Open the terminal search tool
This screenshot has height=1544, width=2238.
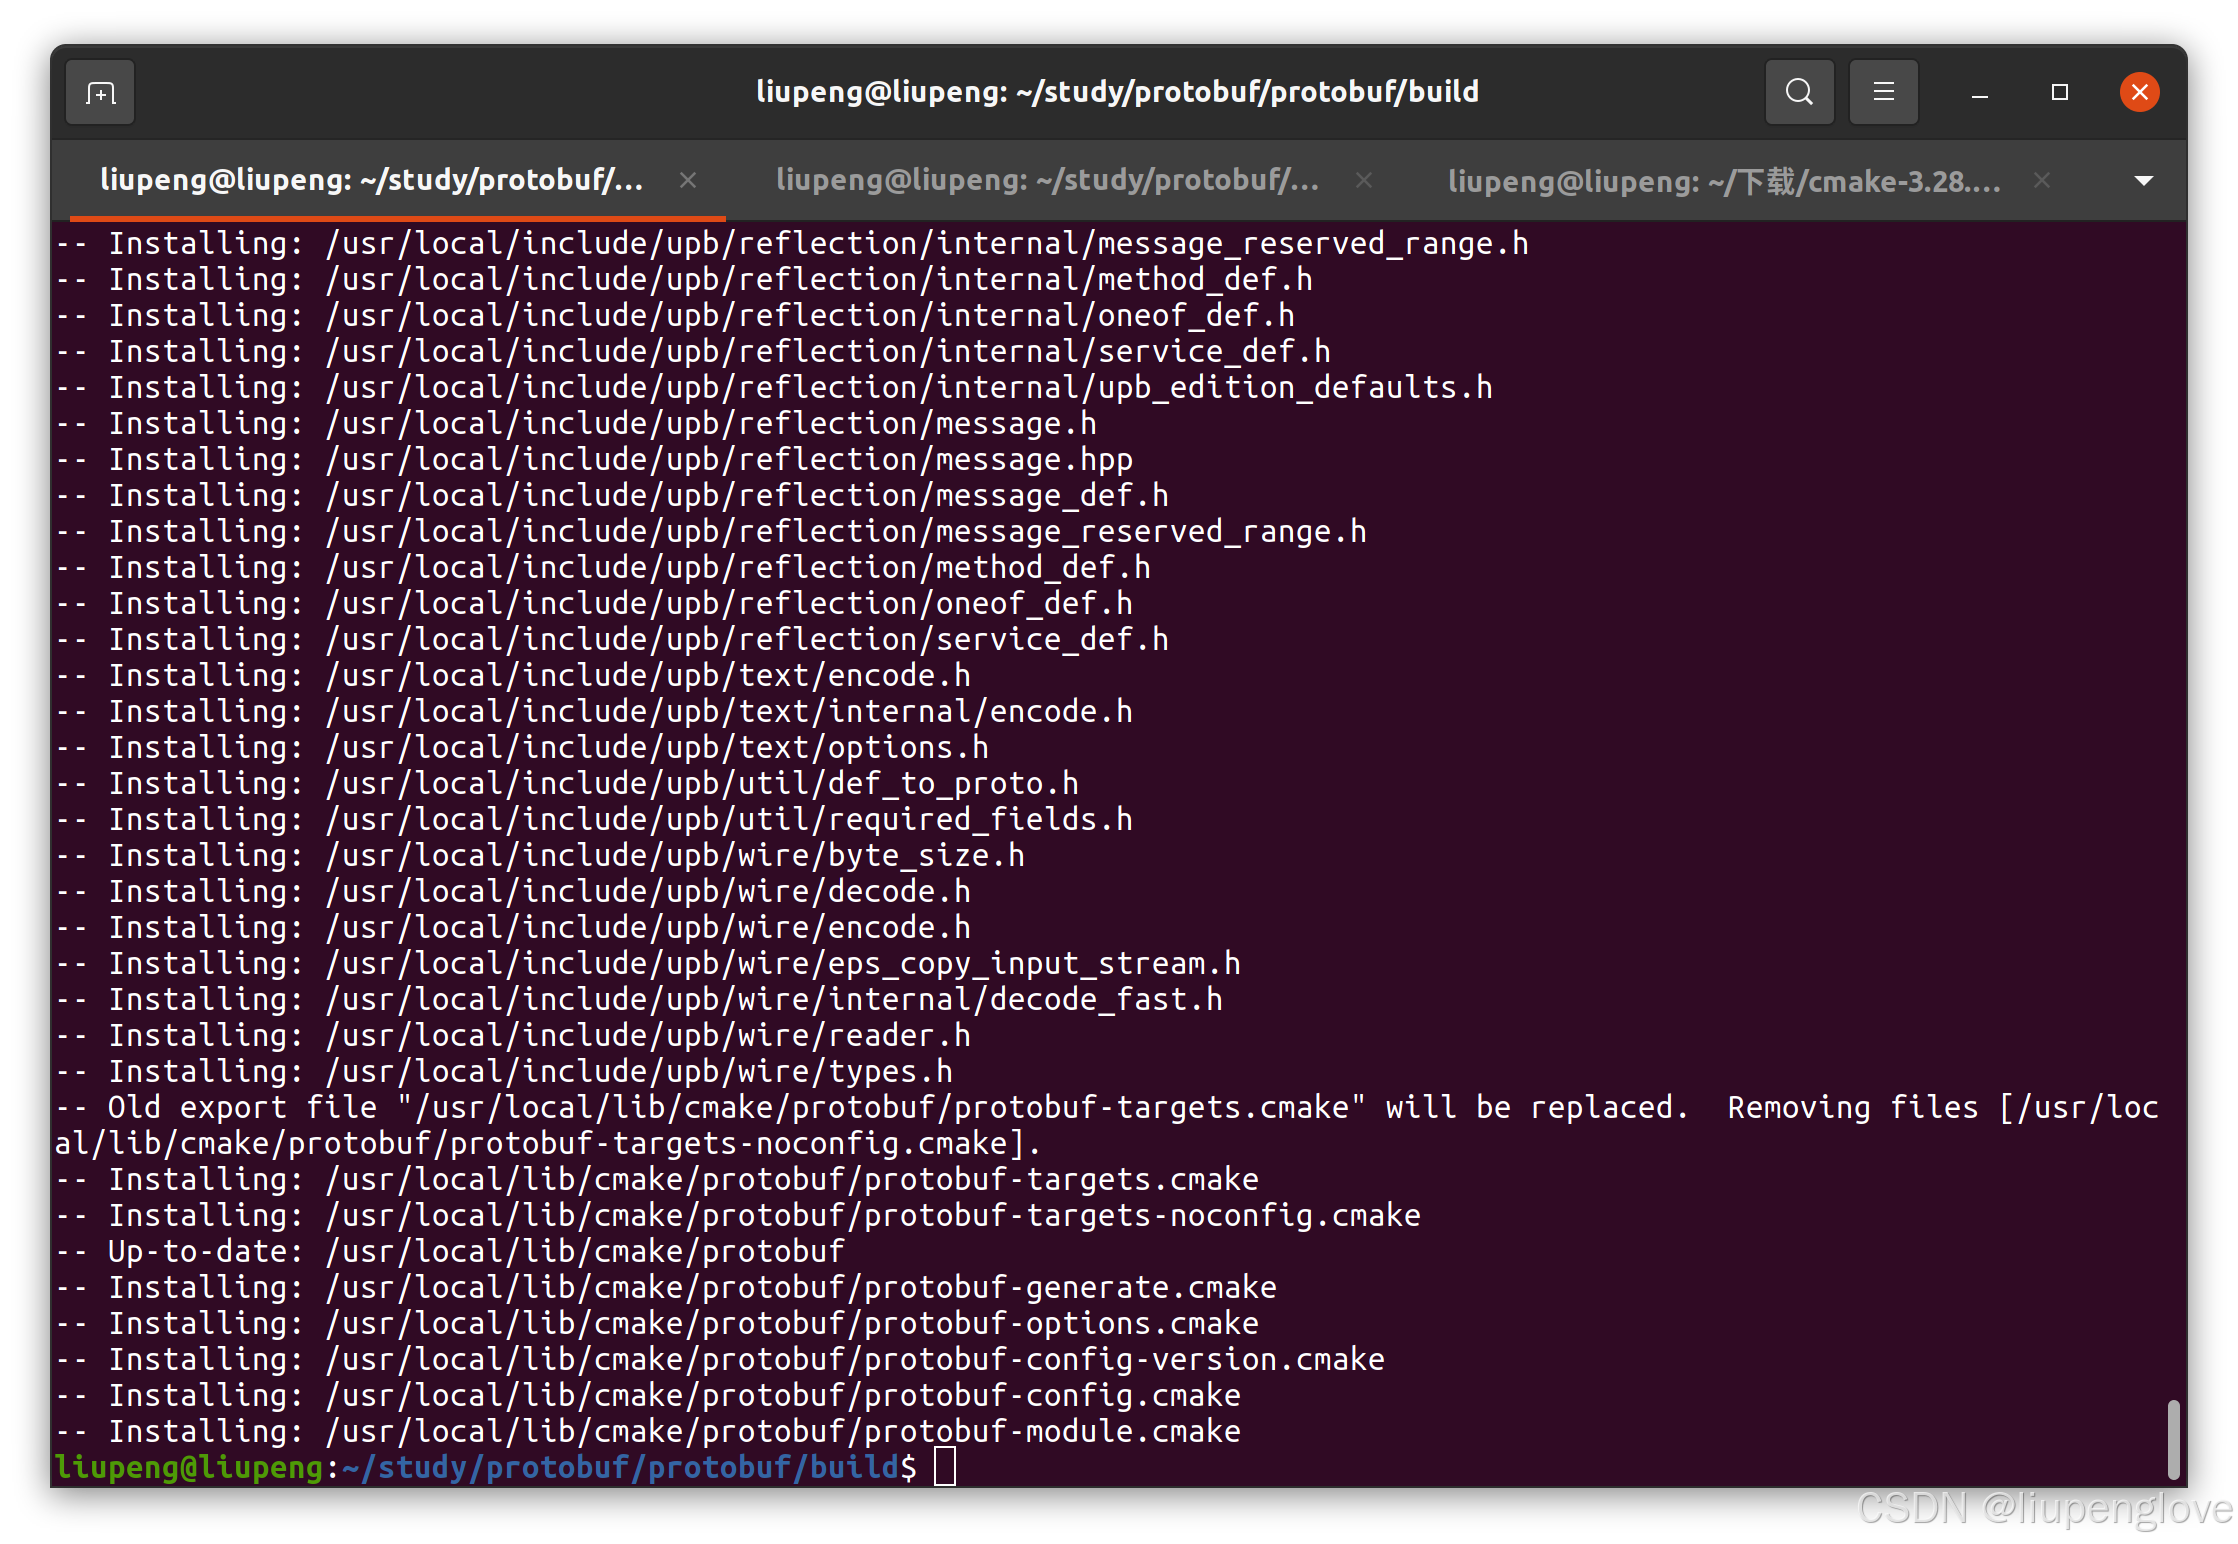point(1799,92)
